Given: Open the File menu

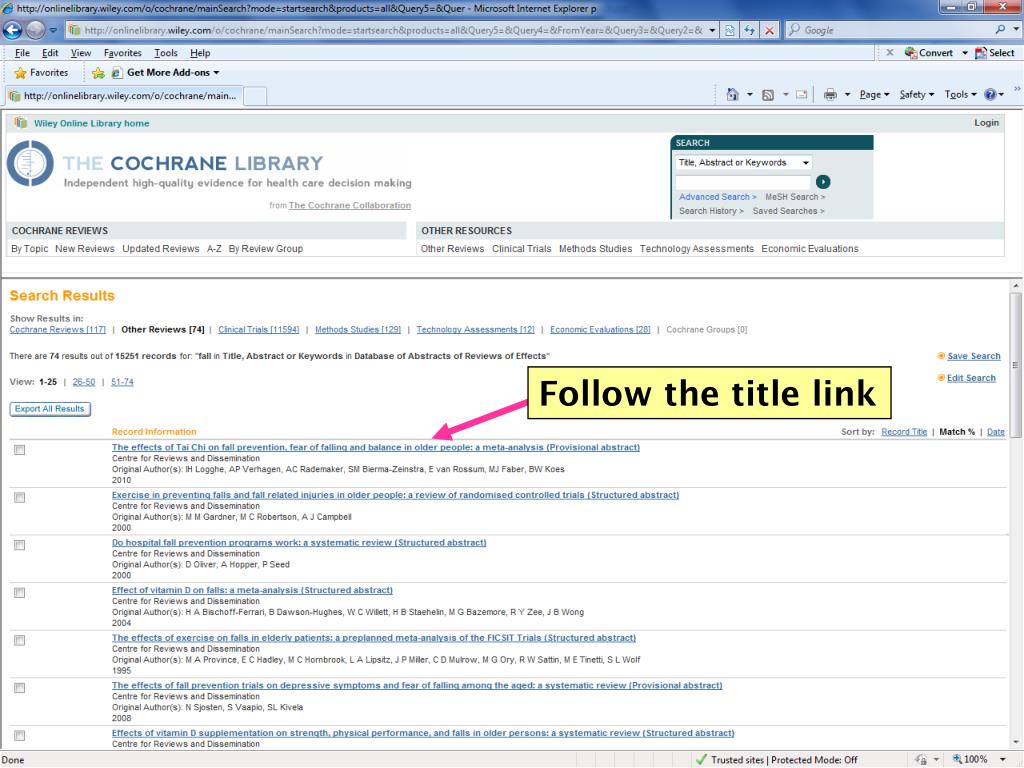Looking at the screenshot, I should [x=22, y=53].
